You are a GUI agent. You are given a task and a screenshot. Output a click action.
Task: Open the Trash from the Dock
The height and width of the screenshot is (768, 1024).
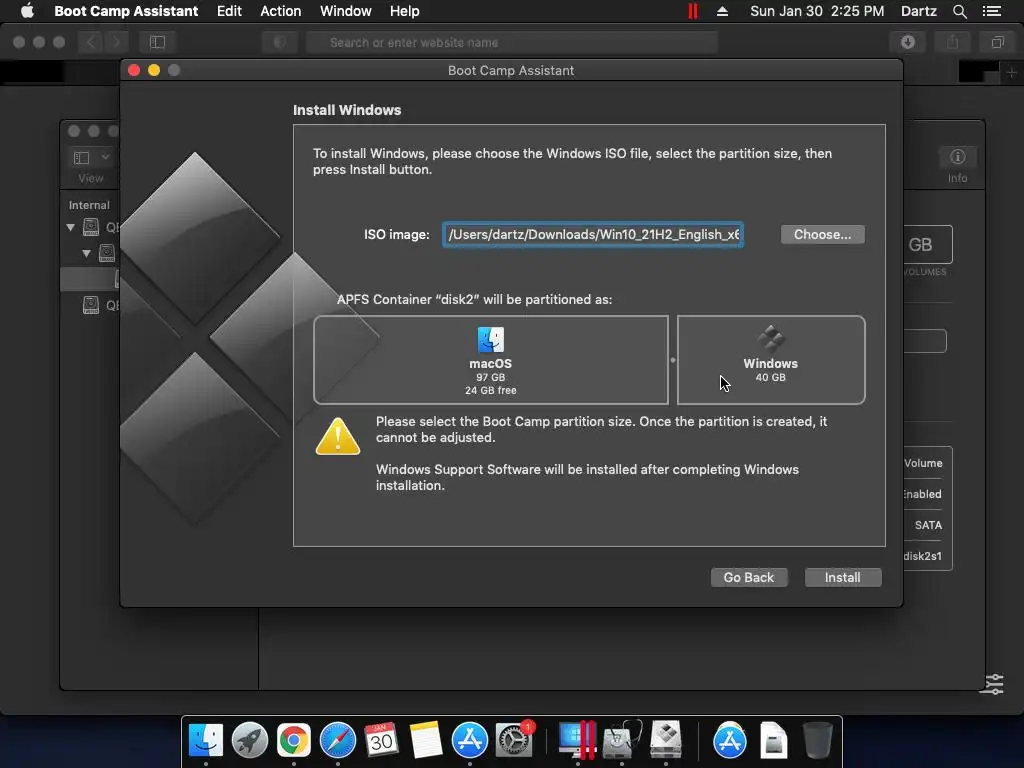click(x=817, y=740)
